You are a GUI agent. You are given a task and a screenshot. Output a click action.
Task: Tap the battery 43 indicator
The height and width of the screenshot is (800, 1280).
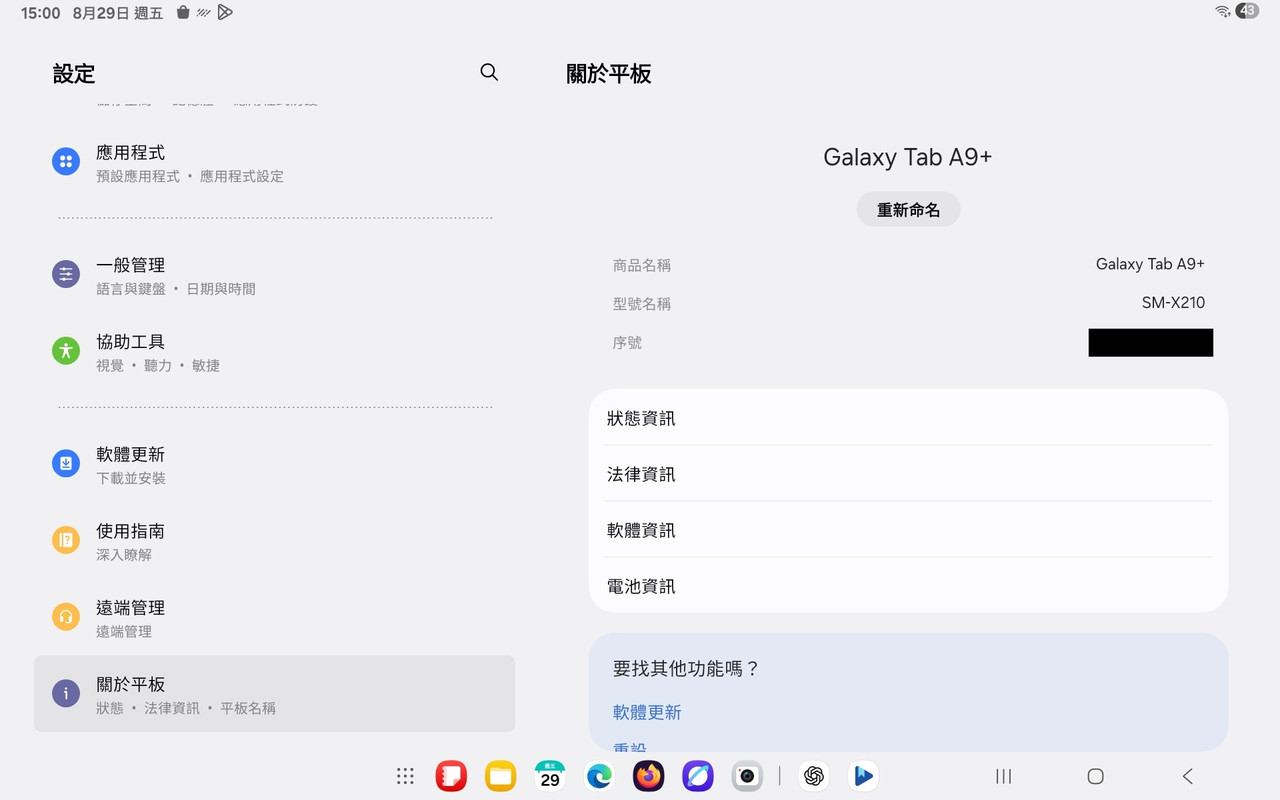point(1247,11)
